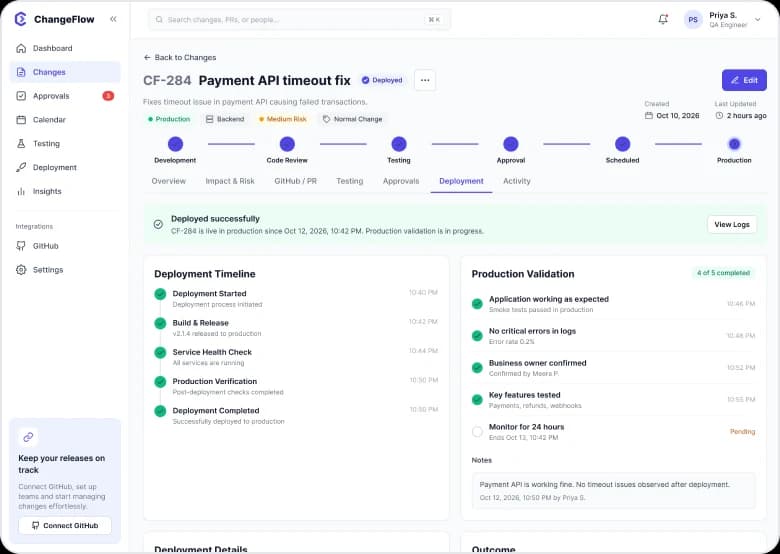
Task: Click the GitHub icon under Integrations
Action: click(21, 246)
